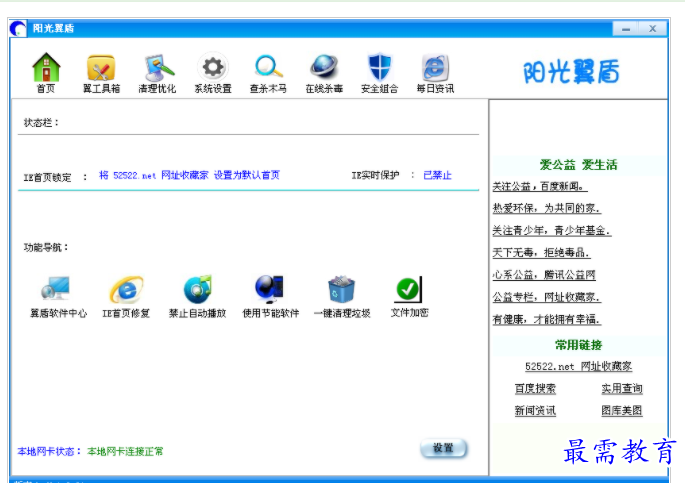Image resolution: width=685 pixels, height=483 pixels.
Task: Open 百度搜索 link
Action: point(535,388)
